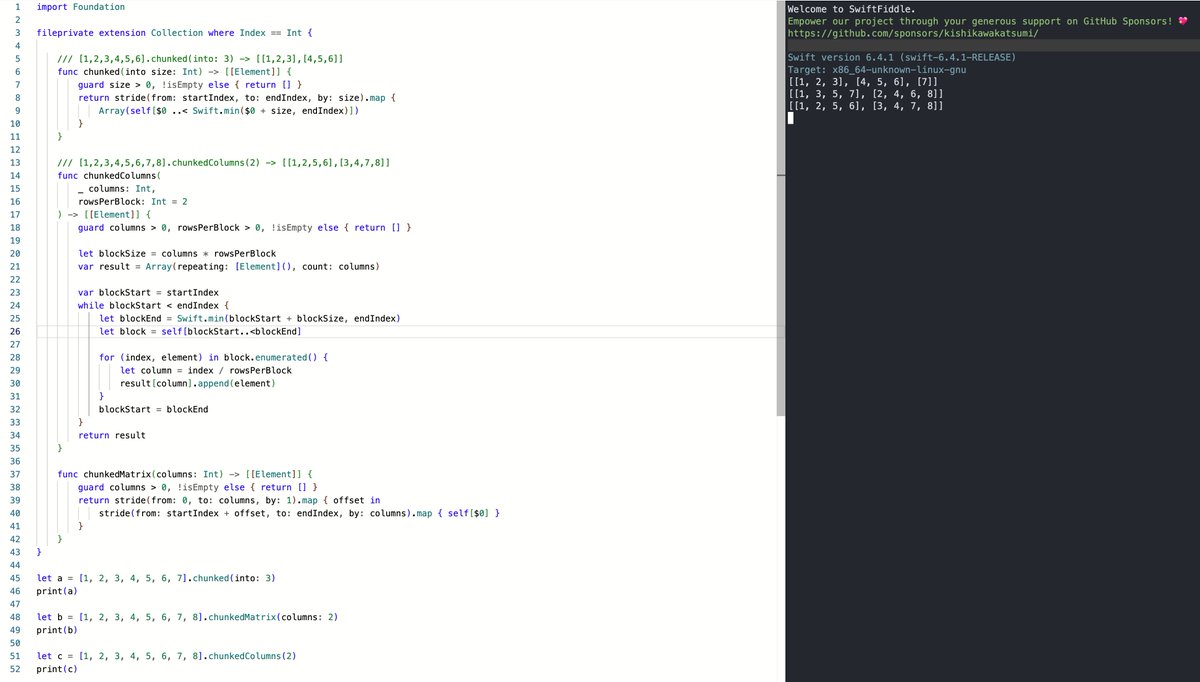1200x682 pixels.
Task: Click line number 26 in the gutter
Action: coord(16,331)
